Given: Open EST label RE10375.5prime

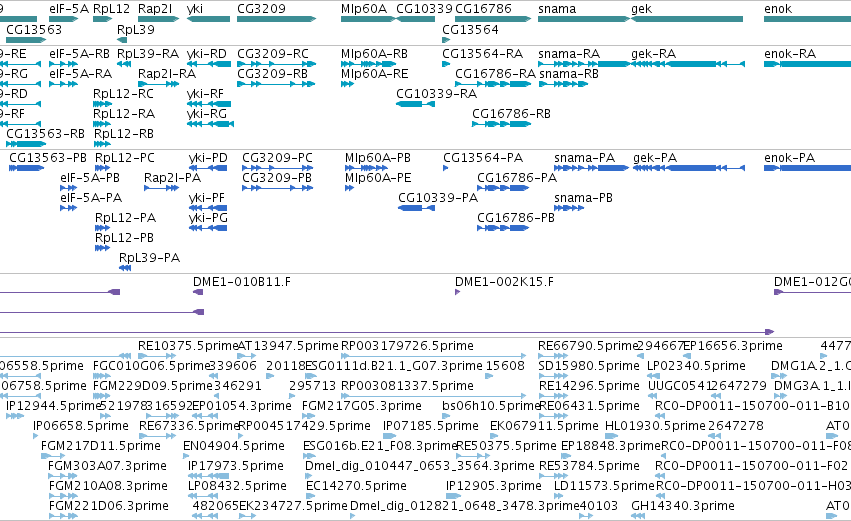Looking at the screenshot, I should [188, 346].
